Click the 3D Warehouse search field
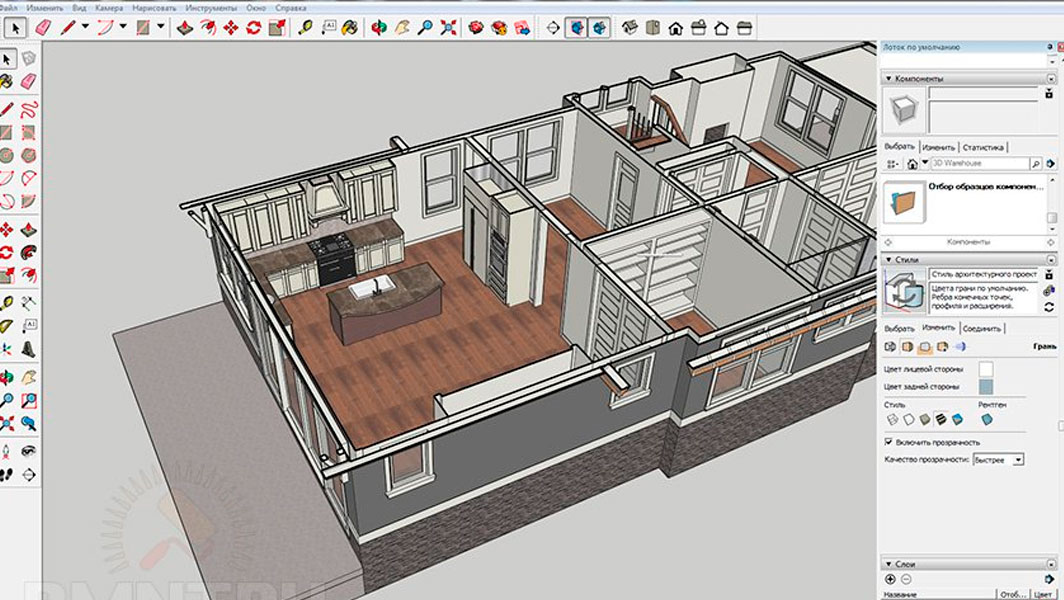Screen dimensions: 1064x600 pyautogui.click(x=979, y=164)
